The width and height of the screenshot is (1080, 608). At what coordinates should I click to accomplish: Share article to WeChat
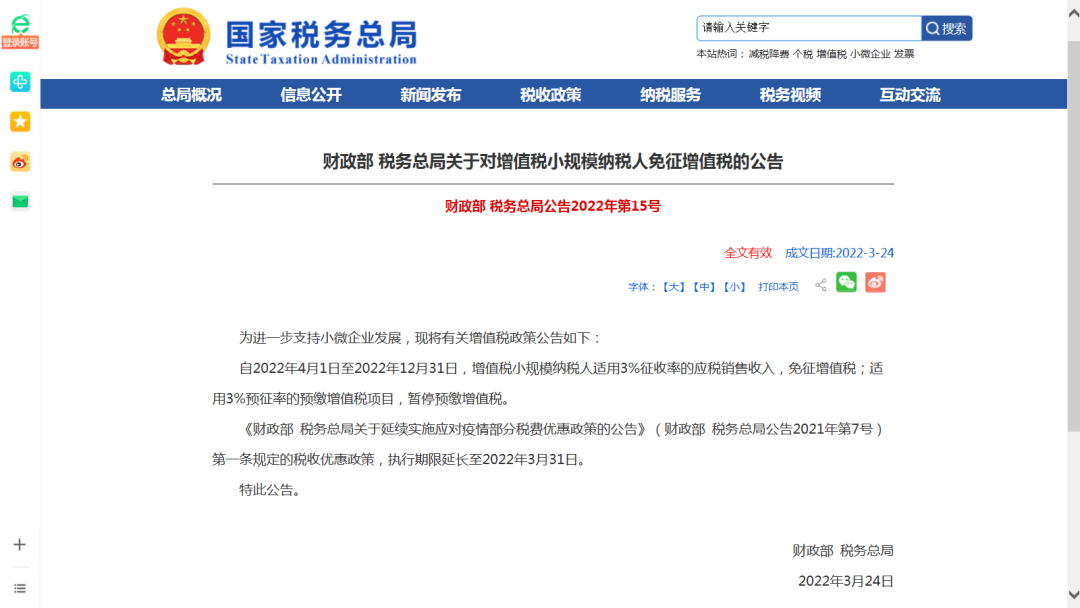tap(847, 282)
